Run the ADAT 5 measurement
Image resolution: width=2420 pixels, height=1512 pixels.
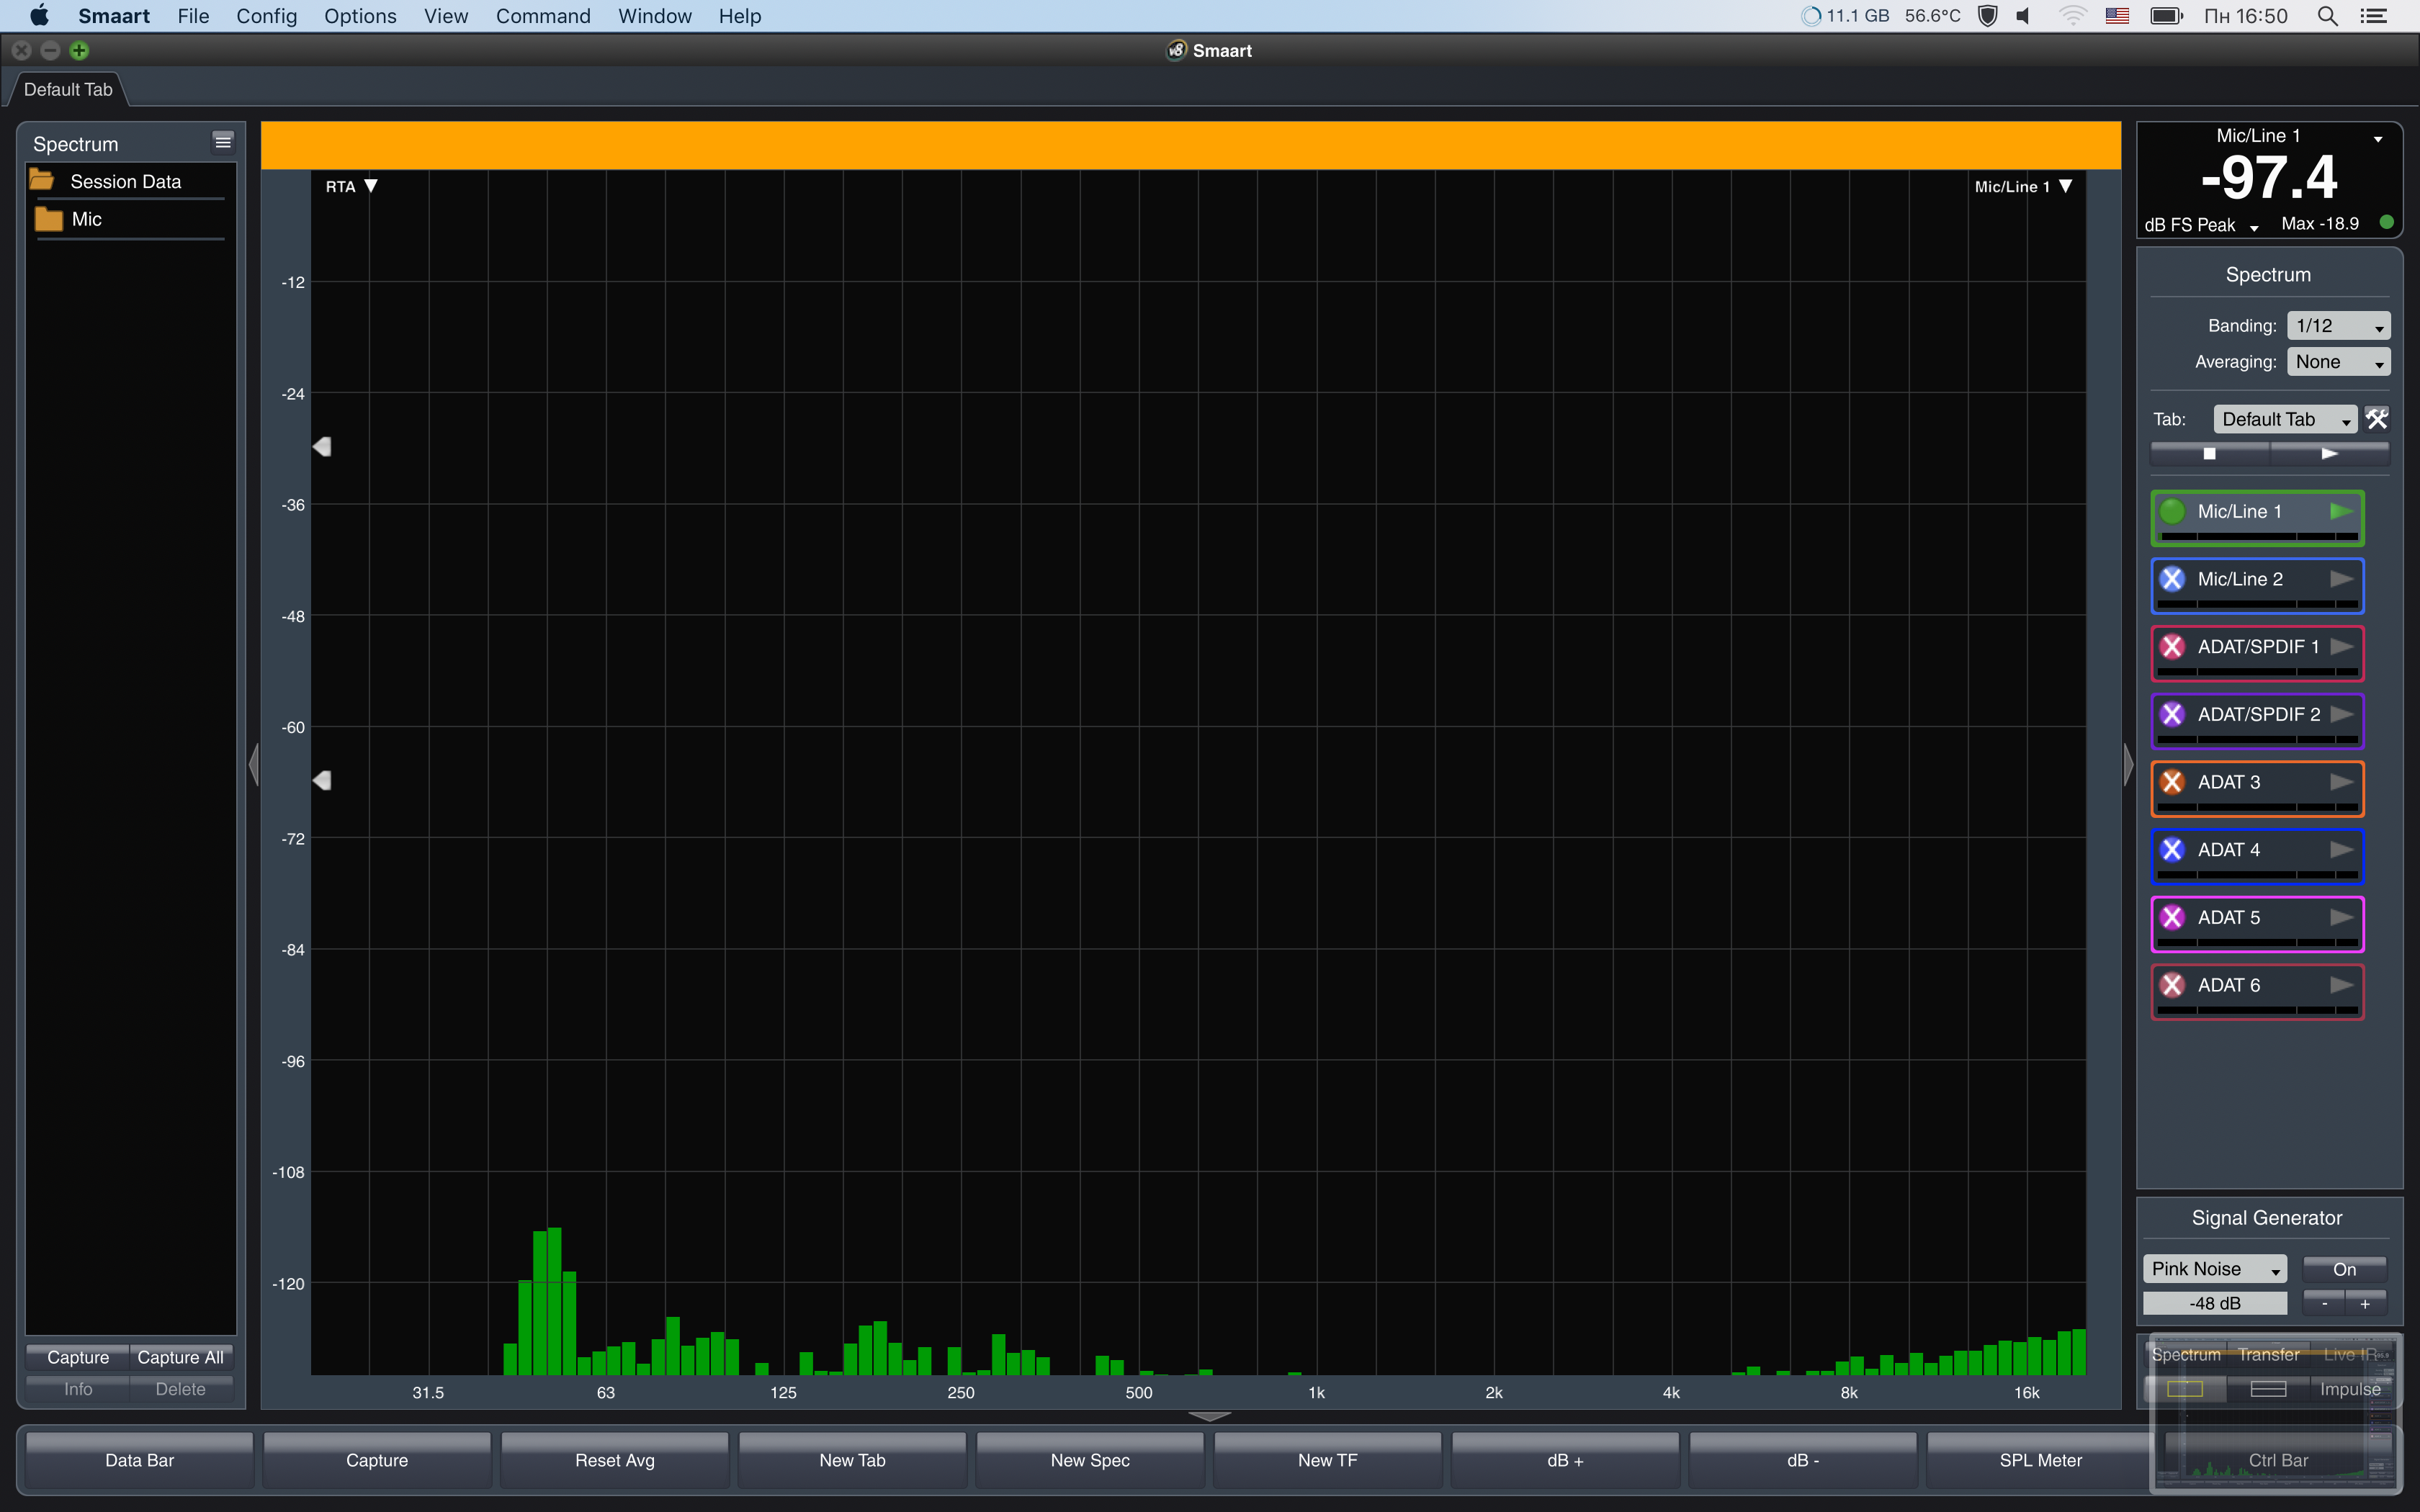(2341, 917)
